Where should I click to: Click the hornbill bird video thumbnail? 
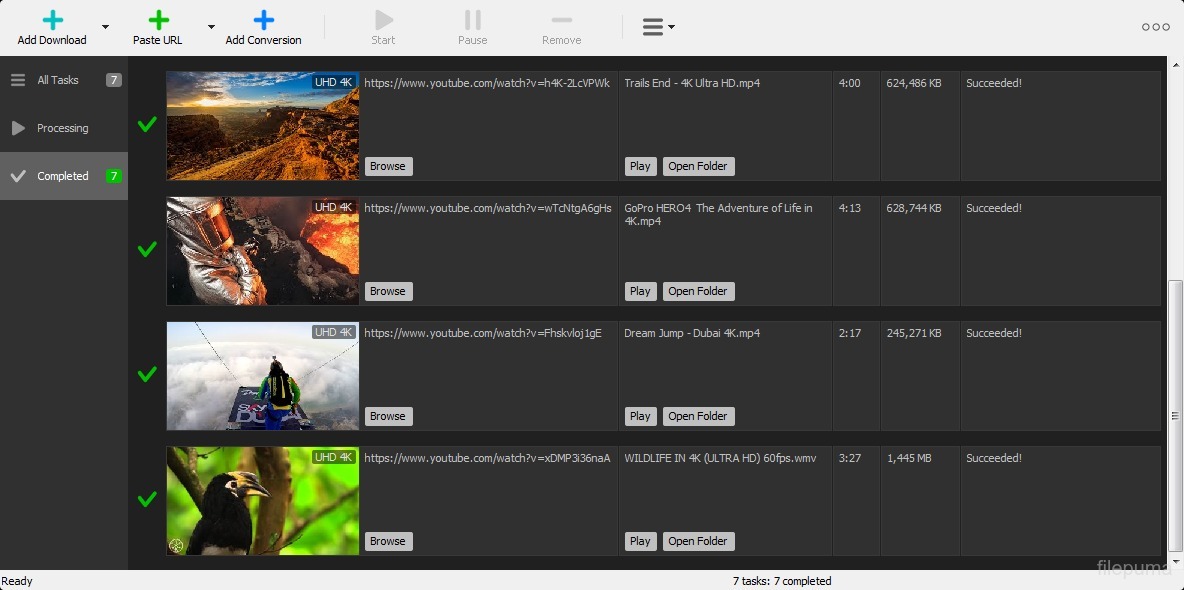pyautogui.click(x=262, y=500)
